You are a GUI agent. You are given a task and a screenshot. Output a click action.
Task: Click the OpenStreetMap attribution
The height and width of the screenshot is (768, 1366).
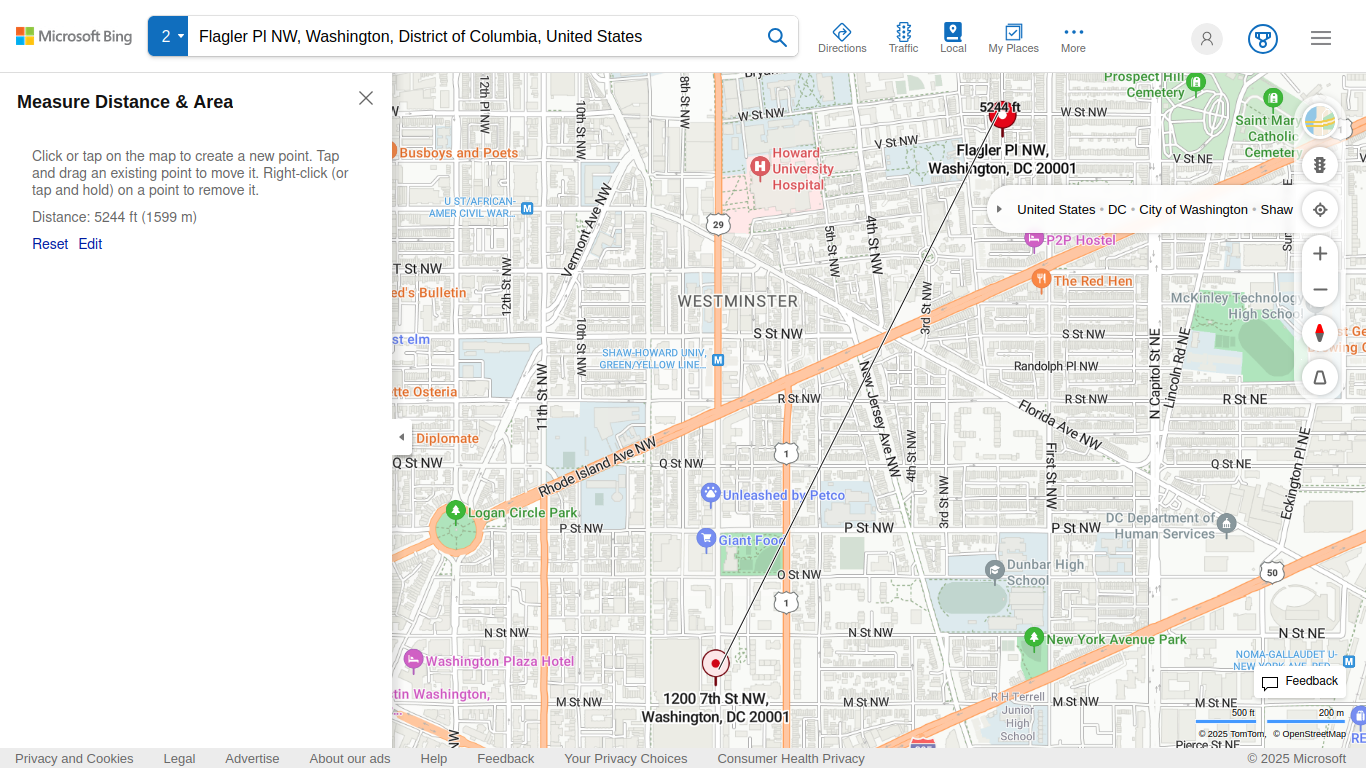[1309, 734]
